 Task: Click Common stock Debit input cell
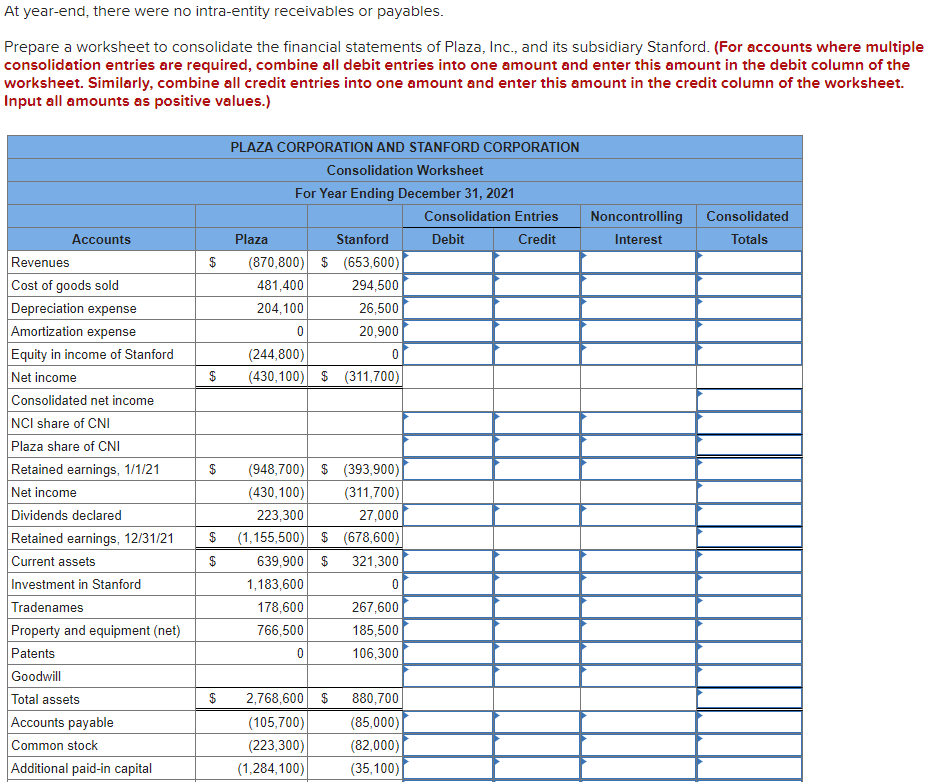[x=448, y=745]
